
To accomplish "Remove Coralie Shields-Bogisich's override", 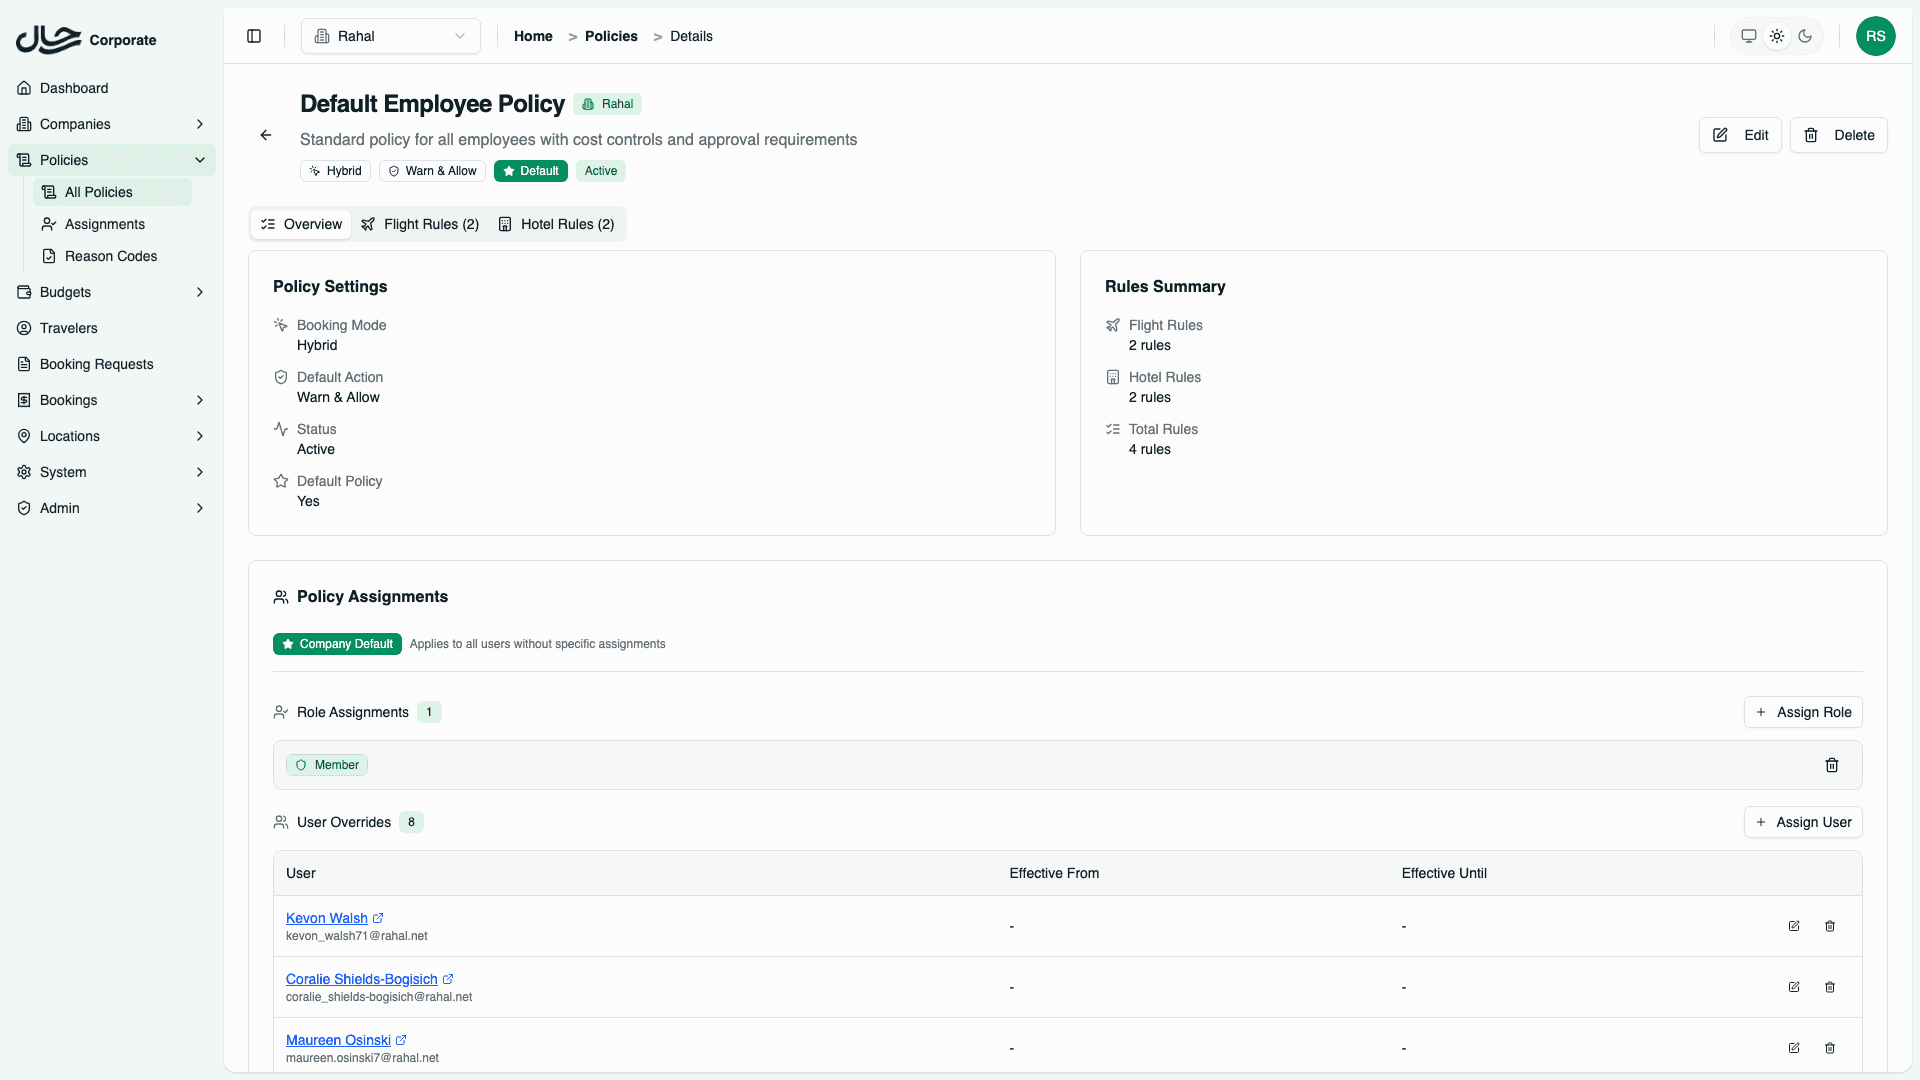I will point(1831,987).
